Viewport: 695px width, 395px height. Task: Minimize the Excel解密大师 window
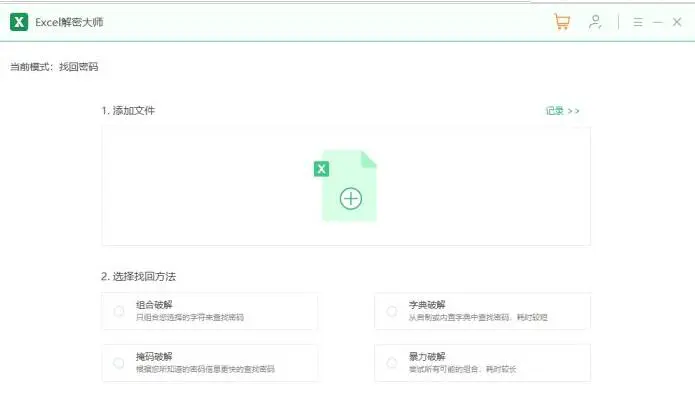[658, 22]
